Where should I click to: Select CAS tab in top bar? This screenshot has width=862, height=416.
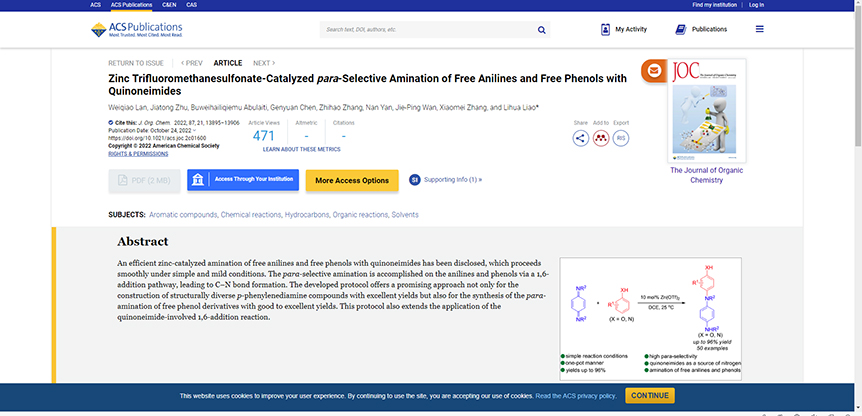coord(192,4)
